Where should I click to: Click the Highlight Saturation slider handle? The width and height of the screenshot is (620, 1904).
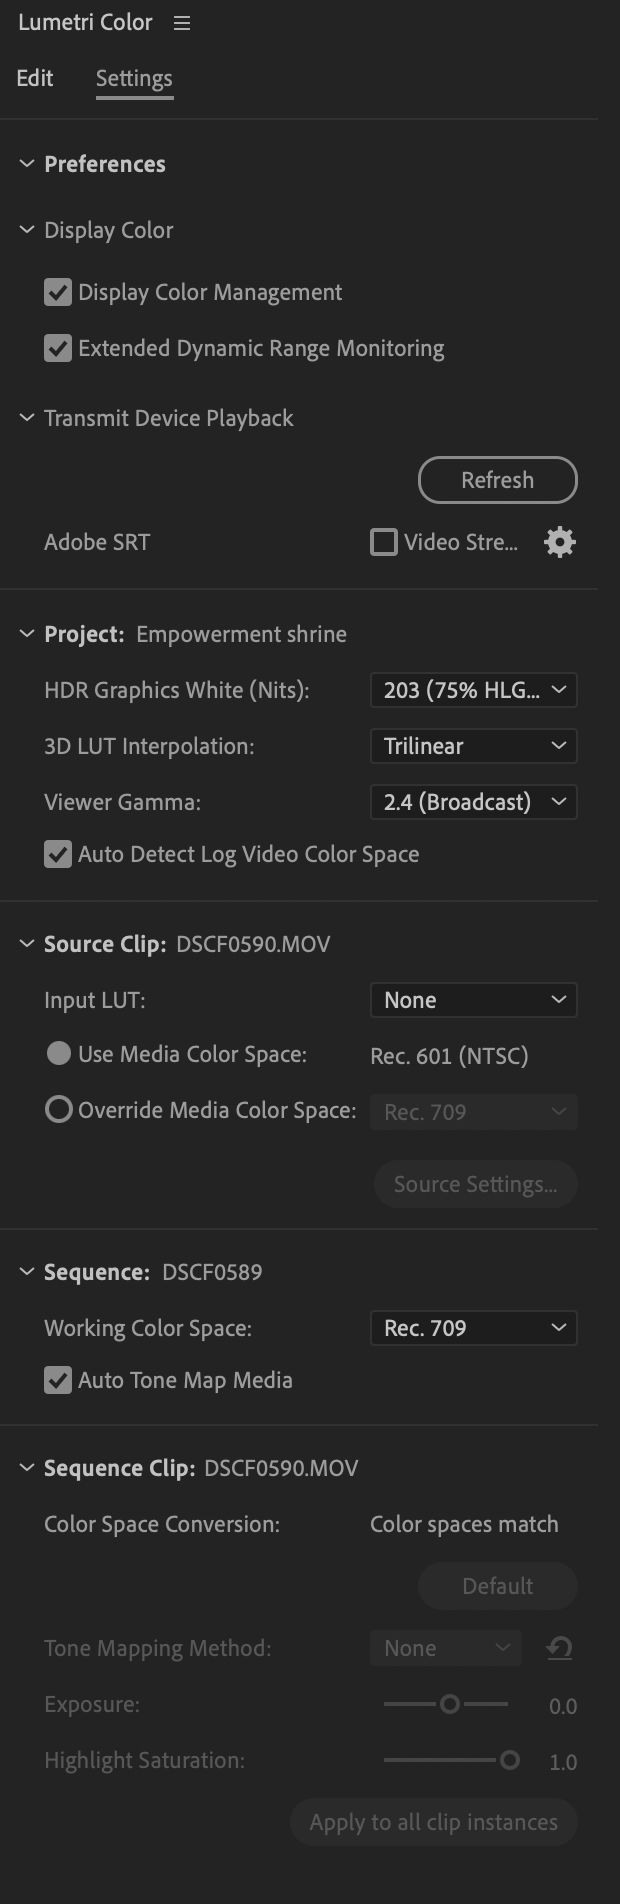[x=511, y=1761]
